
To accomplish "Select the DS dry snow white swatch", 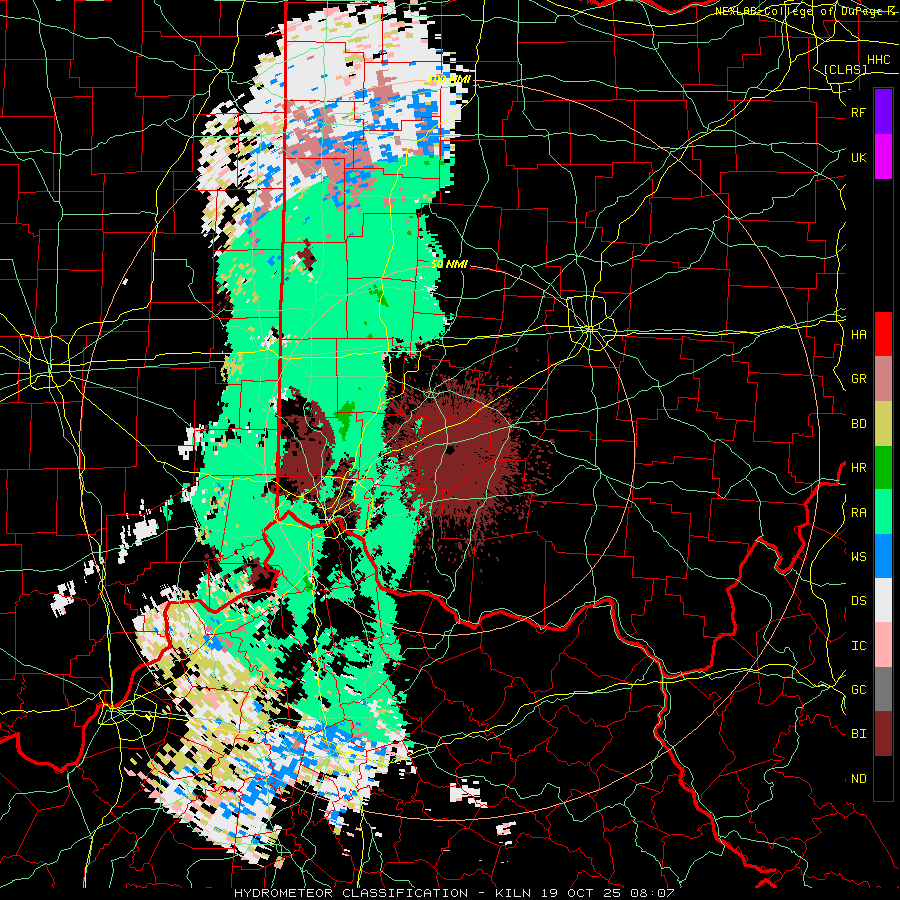I will tap(883, 600).
